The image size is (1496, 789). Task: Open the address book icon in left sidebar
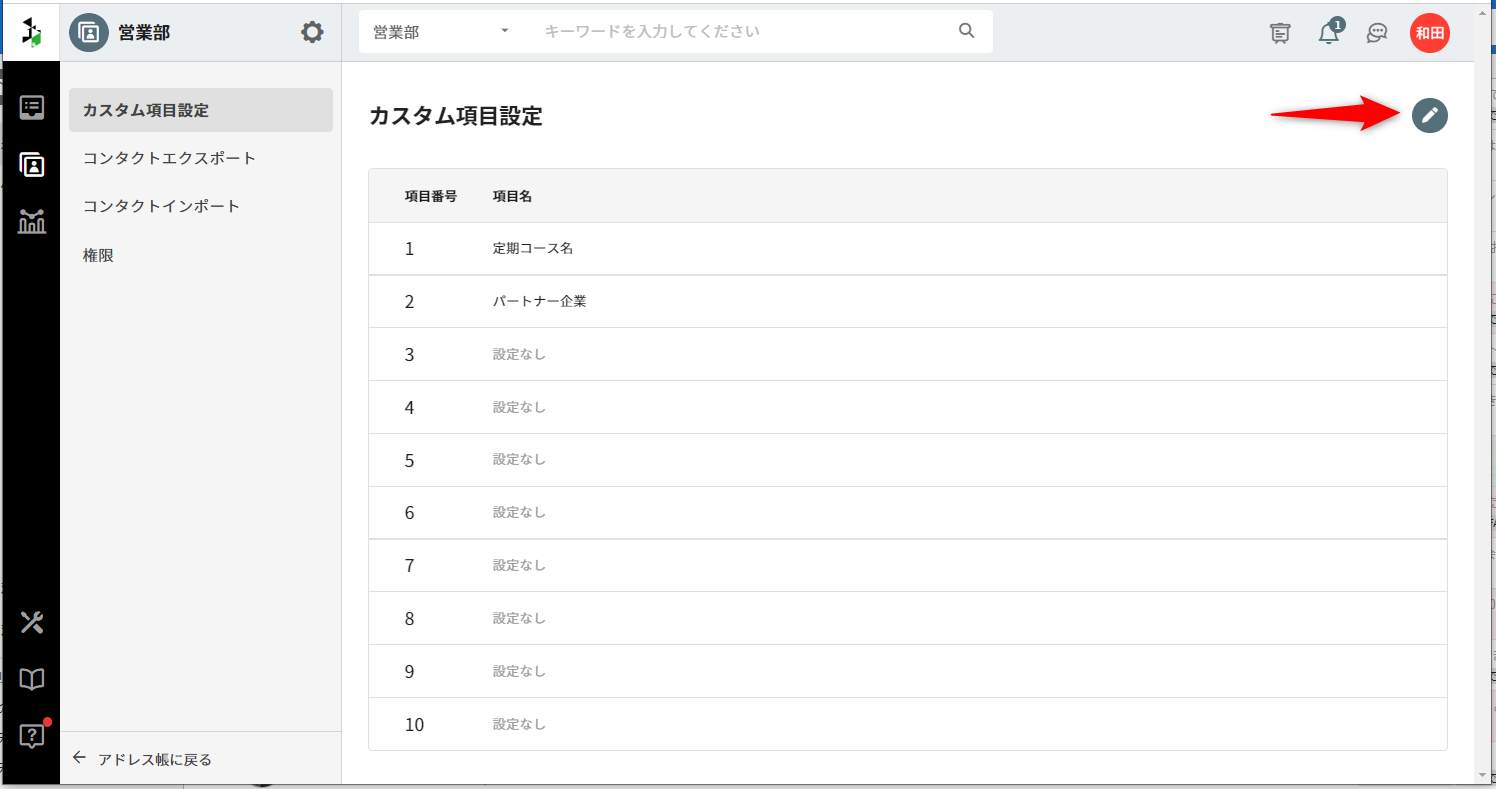[x=32, y=165]
